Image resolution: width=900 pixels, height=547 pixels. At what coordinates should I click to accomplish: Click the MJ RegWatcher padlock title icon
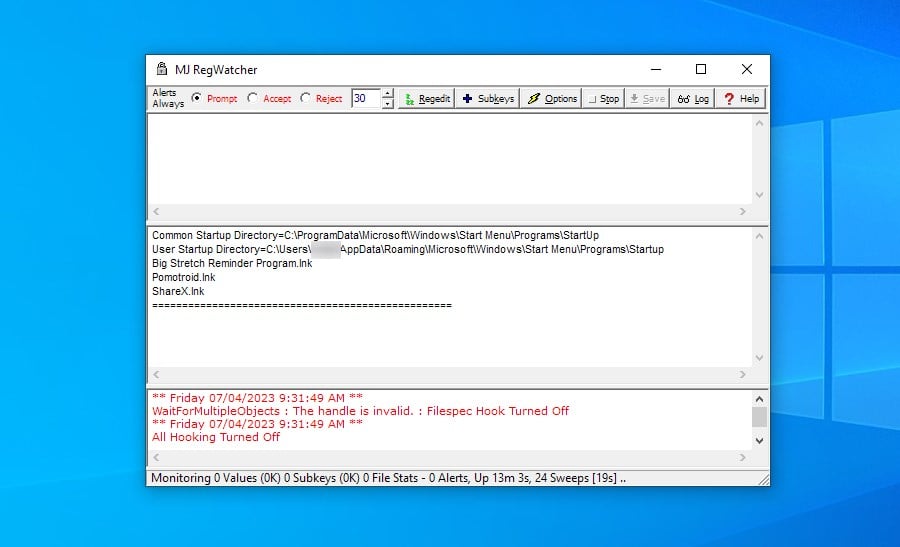point(162,69)
